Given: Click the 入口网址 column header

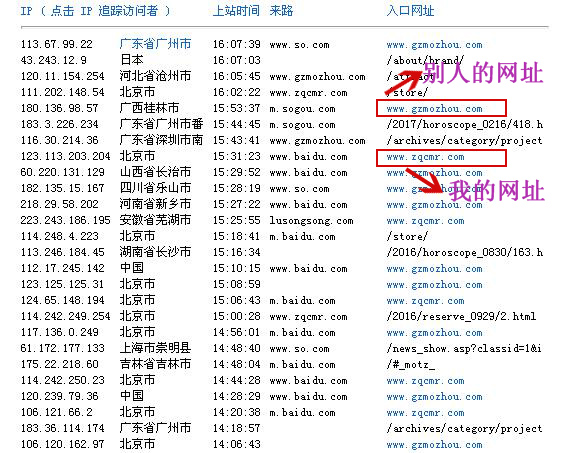Looking at the screenshot, I should (x=410, y=11).
